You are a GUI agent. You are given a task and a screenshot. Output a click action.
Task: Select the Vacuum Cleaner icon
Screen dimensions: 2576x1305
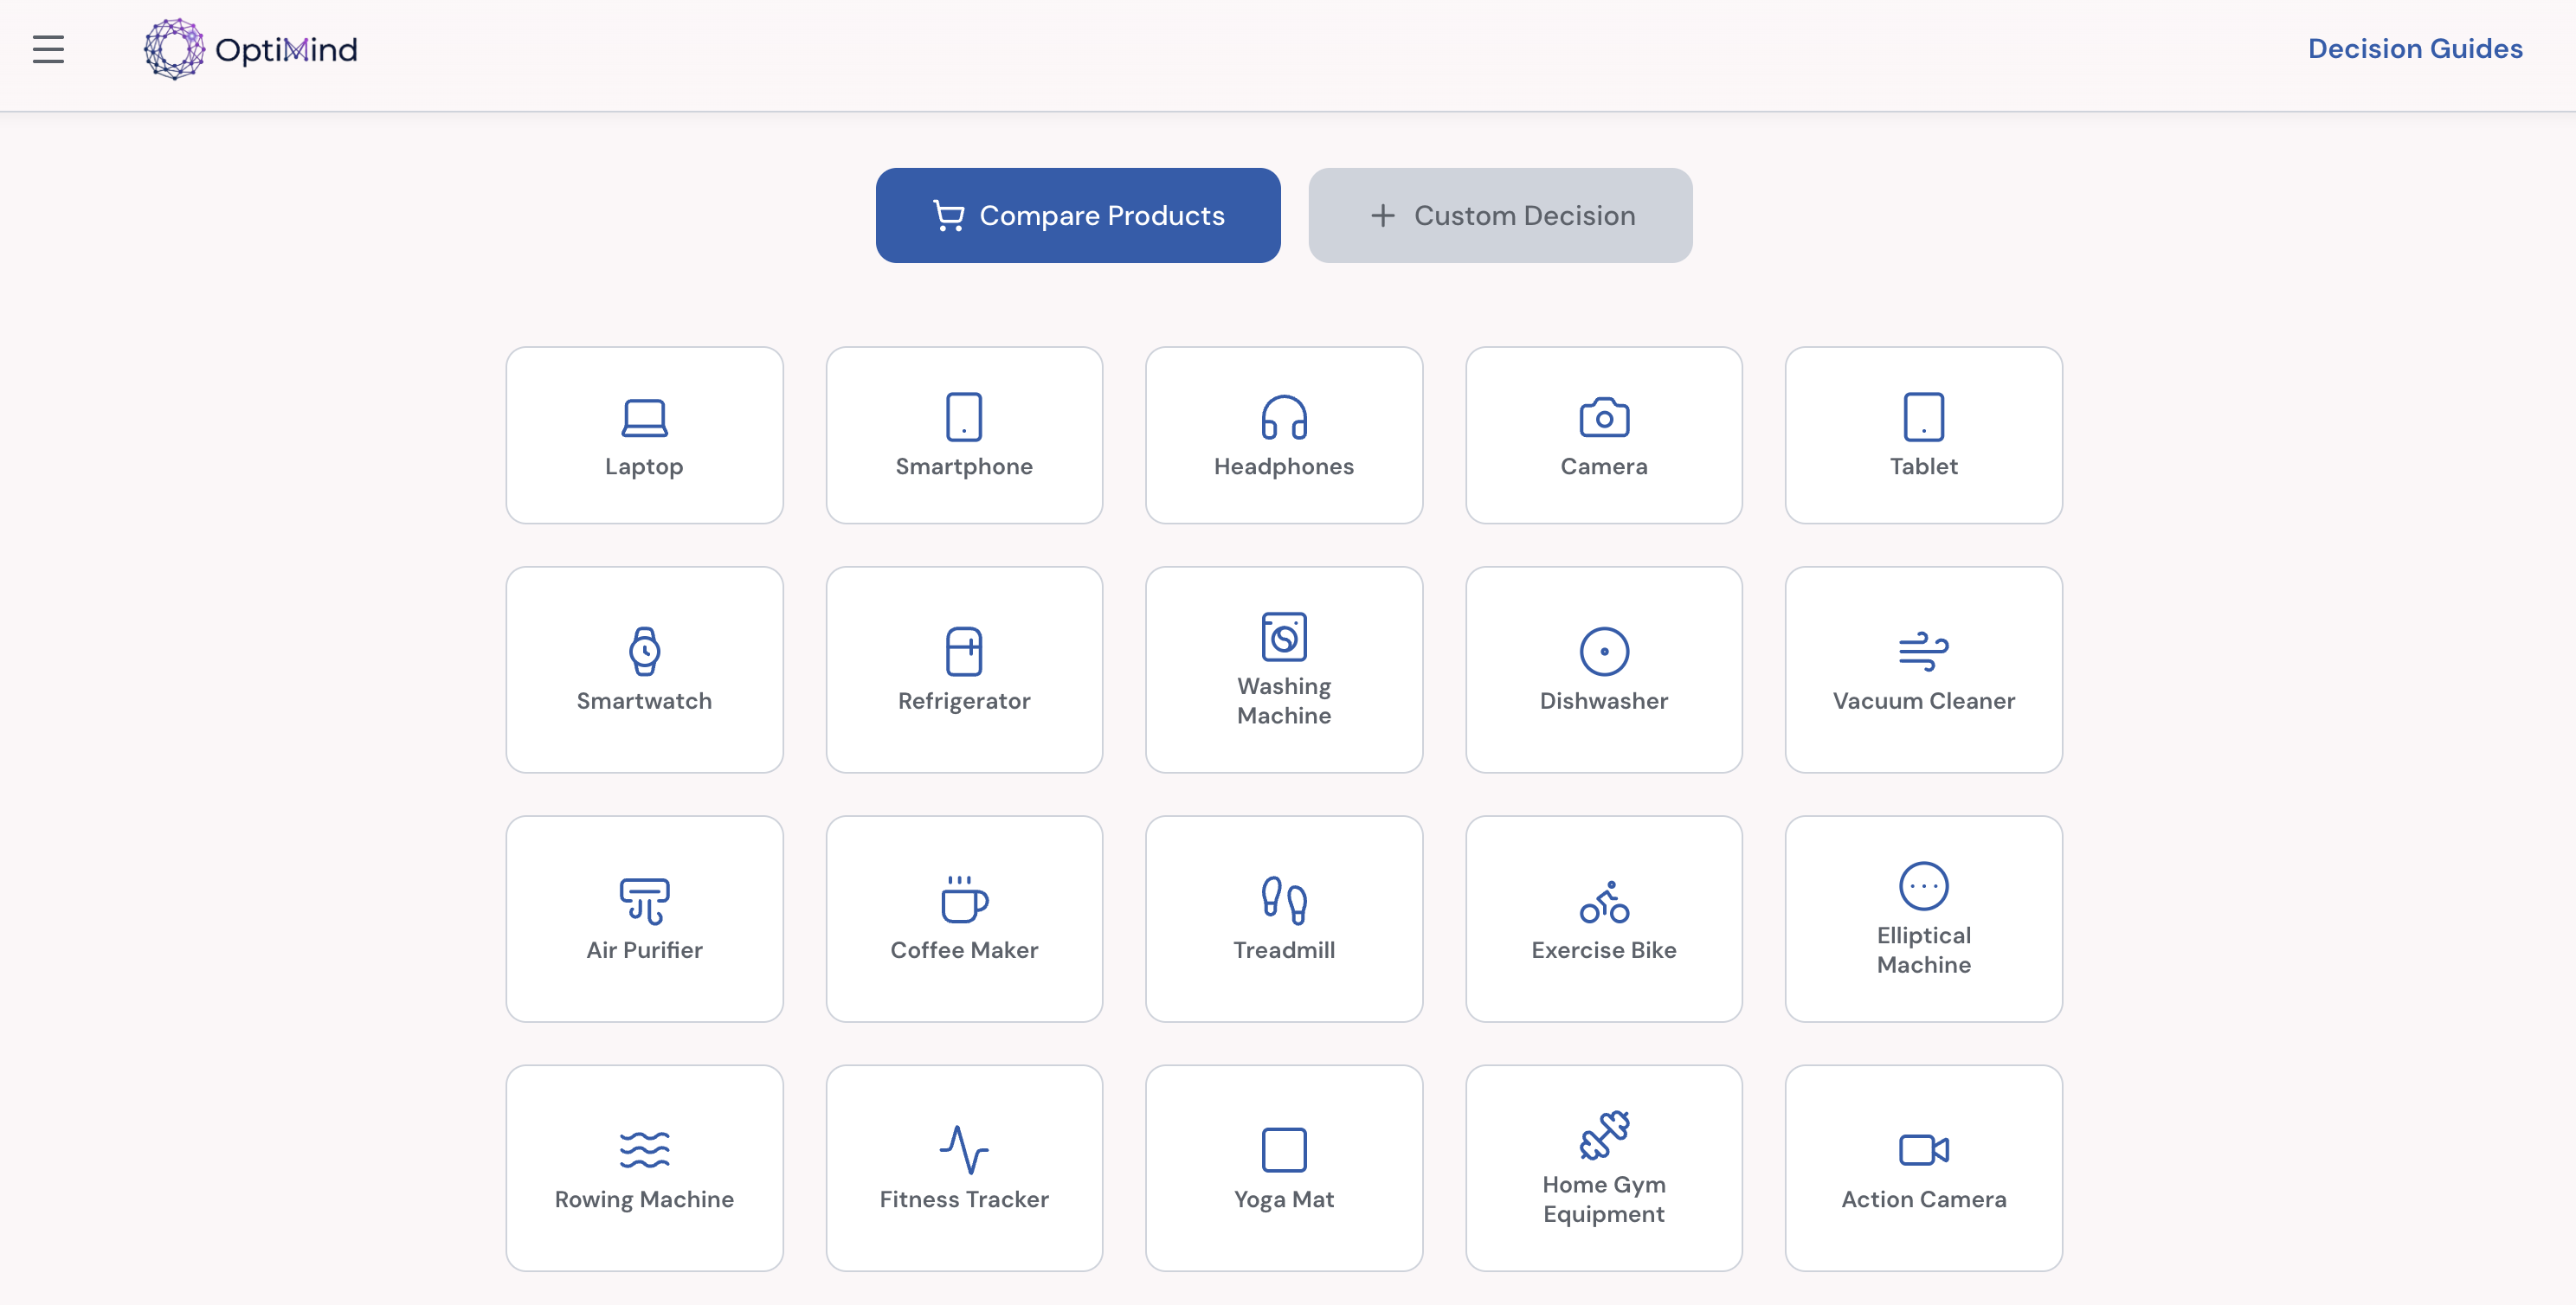click(1922, 652)
